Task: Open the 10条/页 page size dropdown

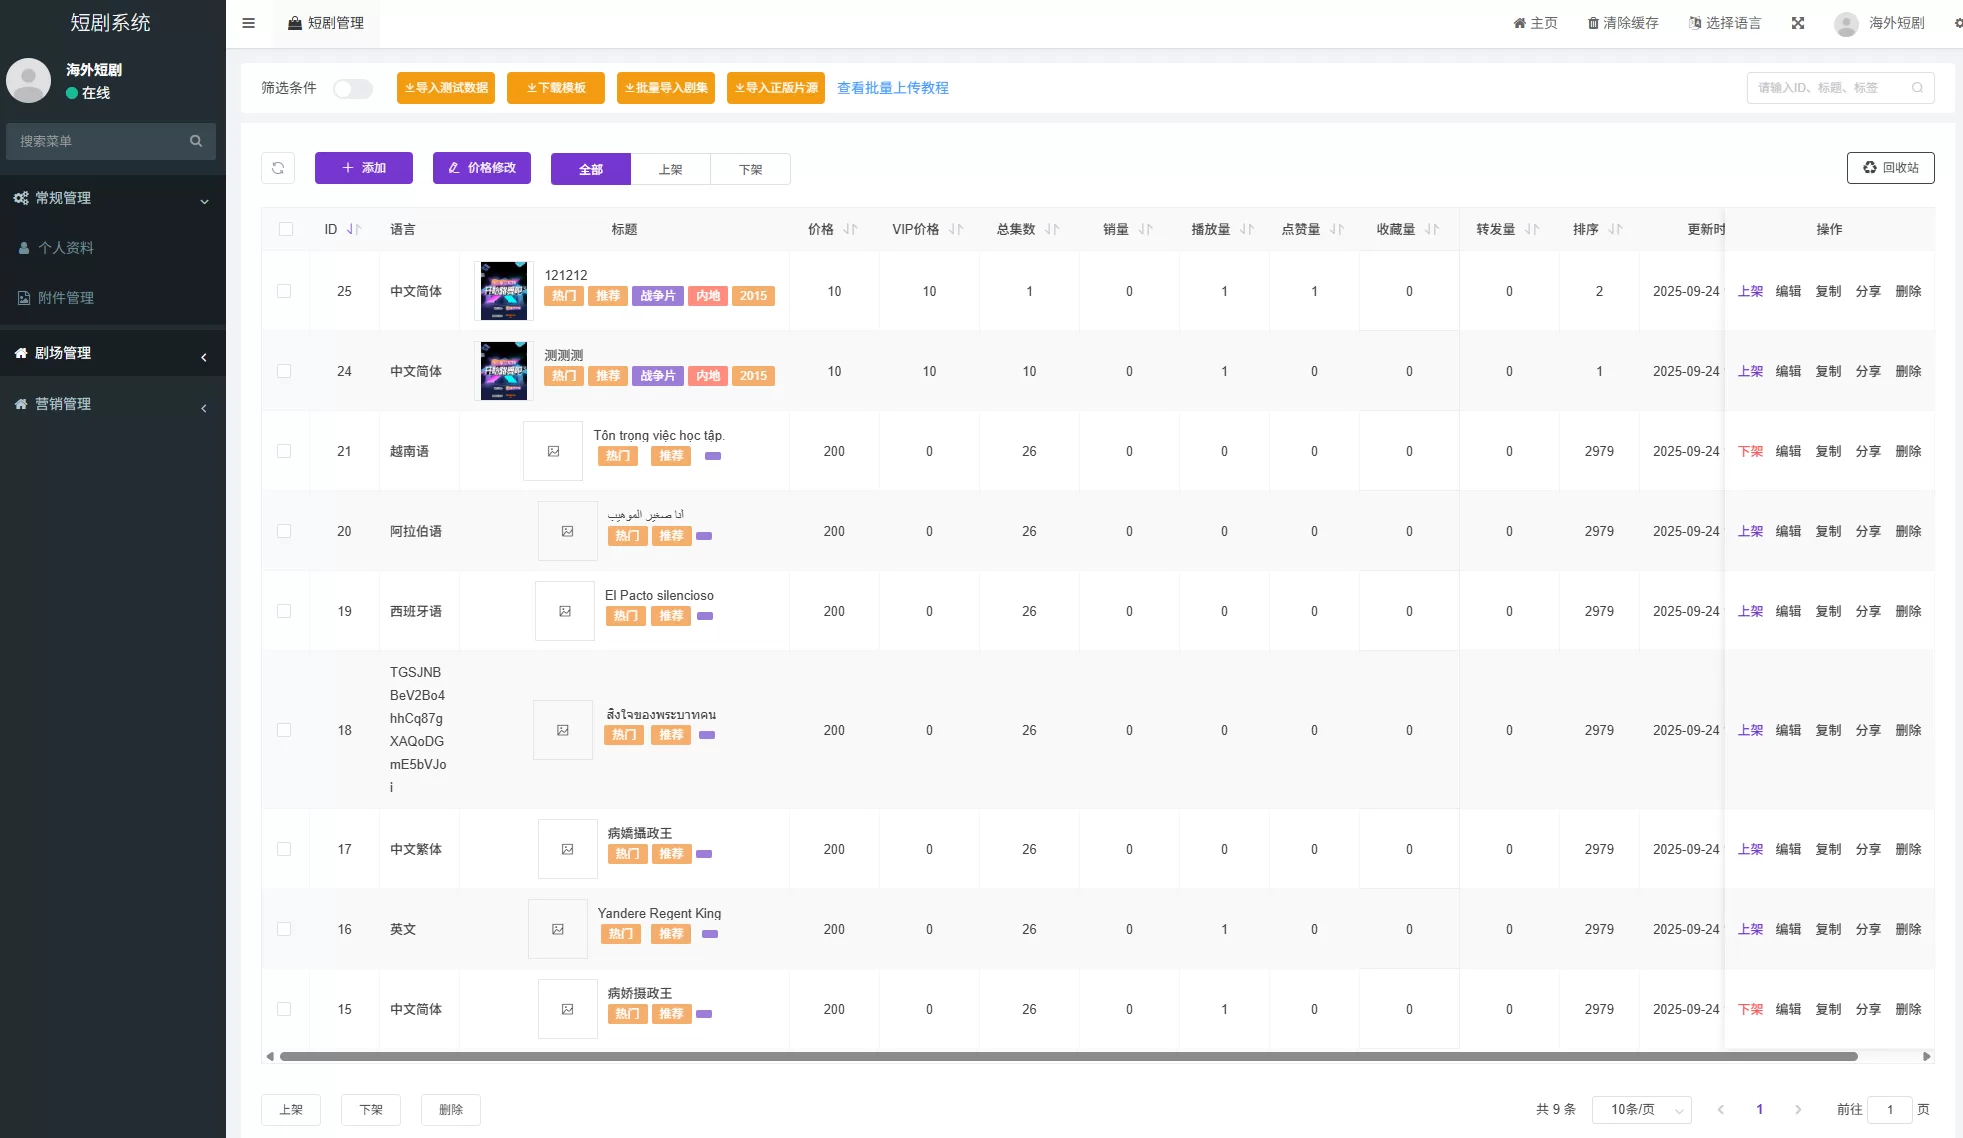Action: coord(1641,1109)
